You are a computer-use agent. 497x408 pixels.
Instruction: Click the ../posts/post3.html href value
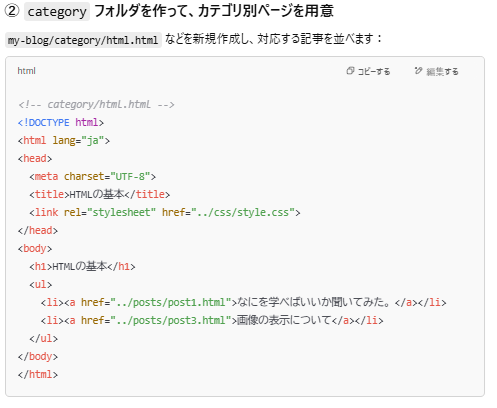(171, 320)
